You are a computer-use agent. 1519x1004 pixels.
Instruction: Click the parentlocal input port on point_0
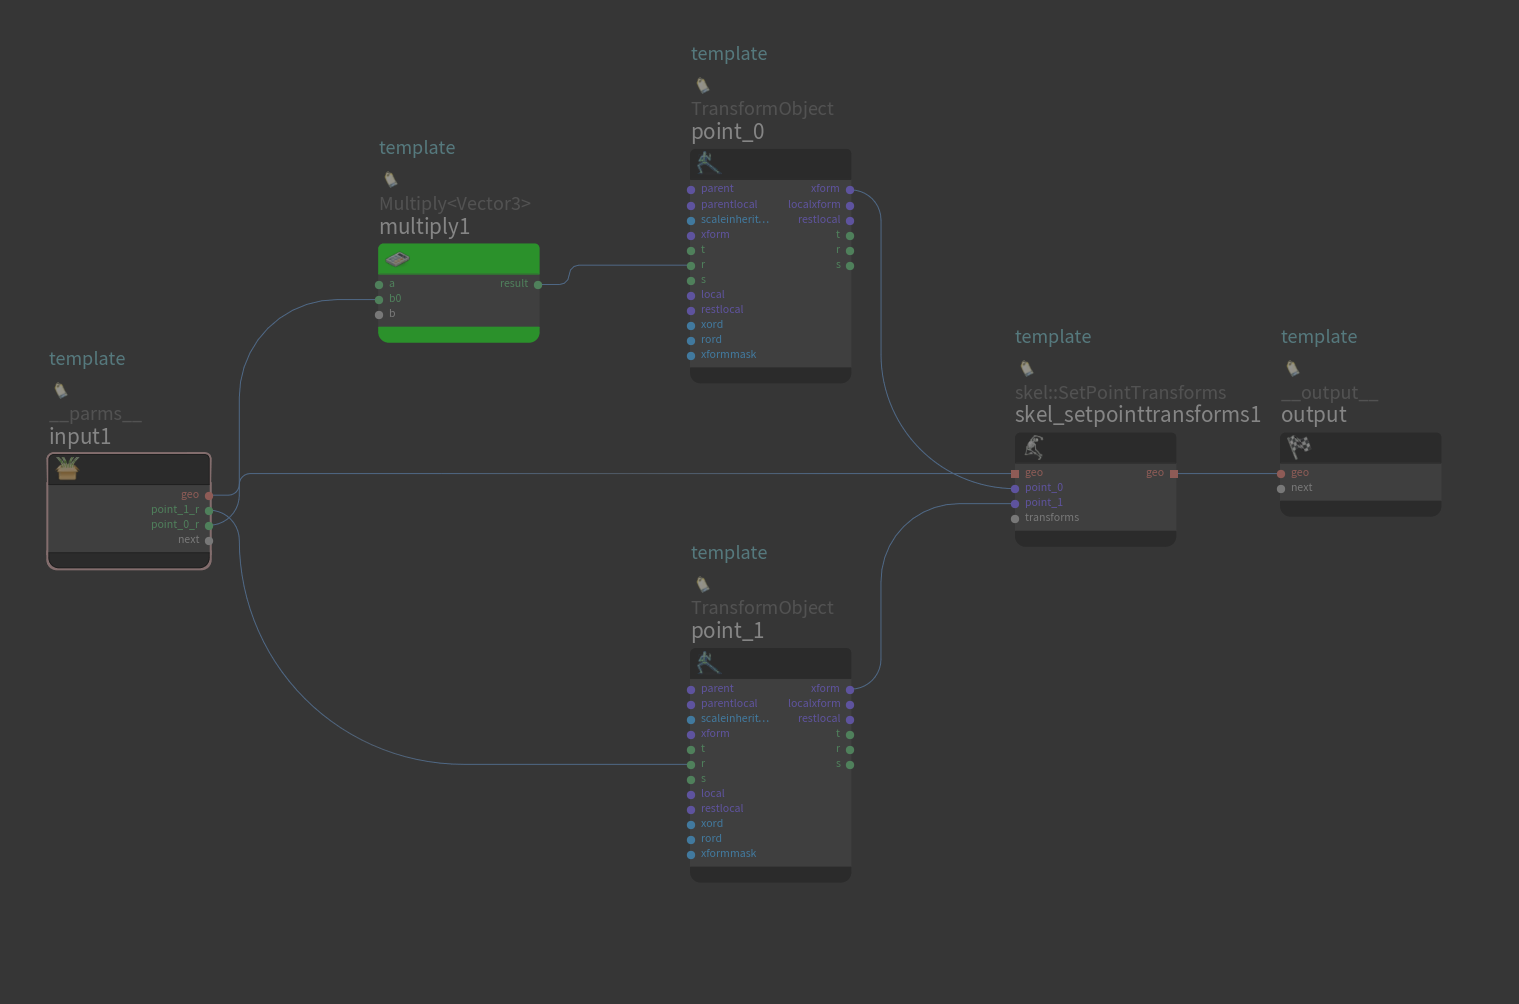pos(691,205)
